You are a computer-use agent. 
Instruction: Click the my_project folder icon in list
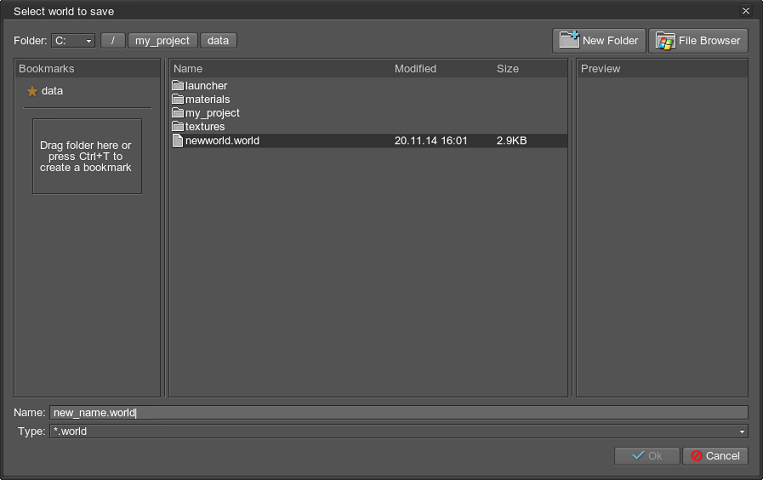178,113
